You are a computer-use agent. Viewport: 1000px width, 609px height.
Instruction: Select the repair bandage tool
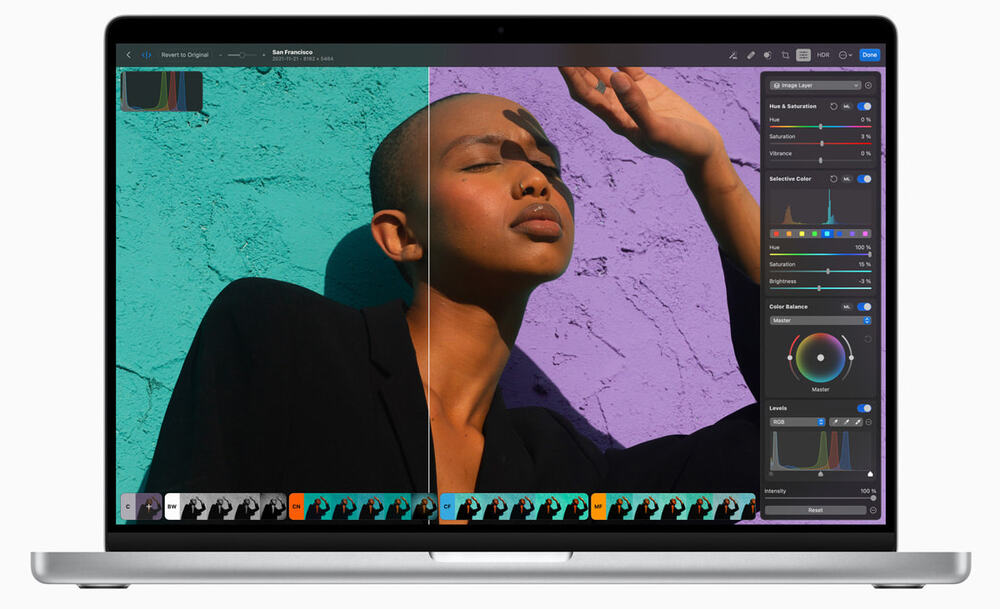tap(750, 55)
